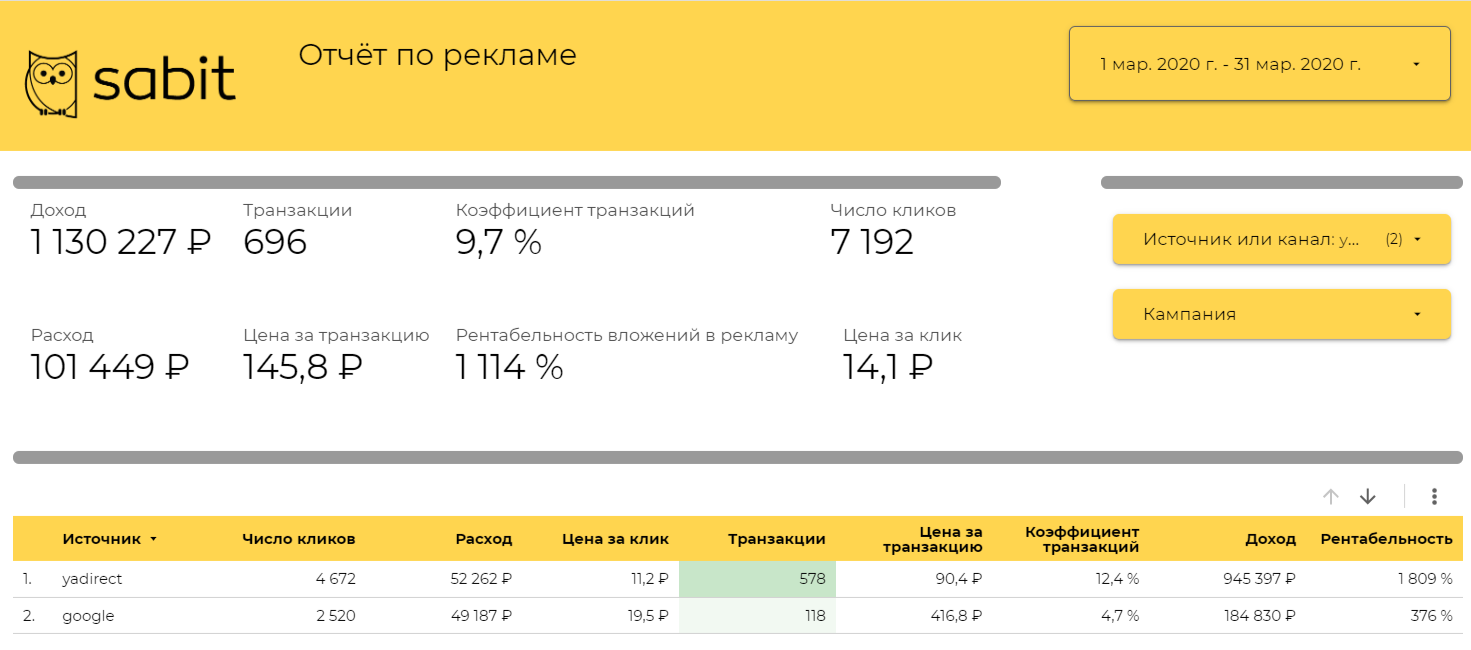The image size is (1471, 650).
Task: Click the 1 114 % ad ROI scorecard
Action: point(510,367)
